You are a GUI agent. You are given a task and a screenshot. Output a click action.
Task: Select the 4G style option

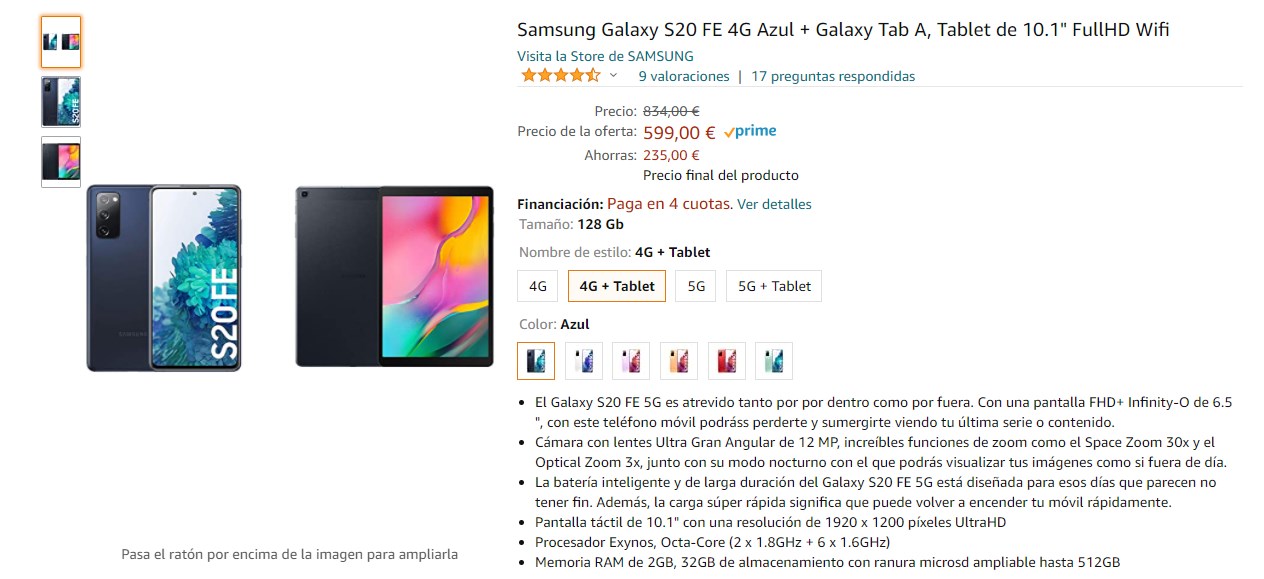[538, 286]
